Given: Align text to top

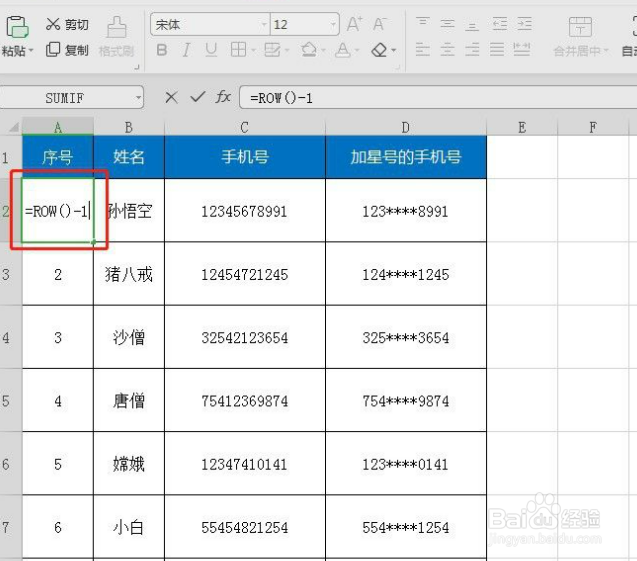Looking at the screenshot, I should 422,22.
